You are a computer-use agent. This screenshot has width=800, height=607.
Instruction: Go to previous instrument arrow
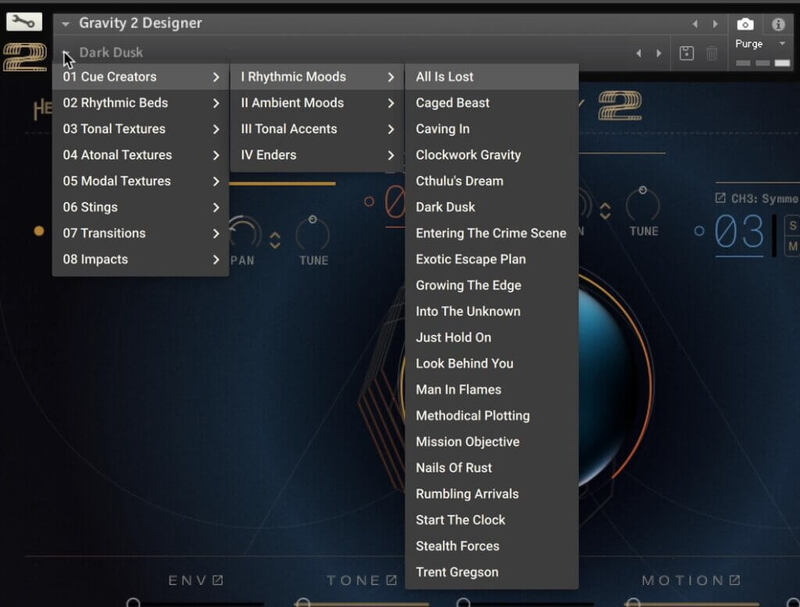coord(695,24)
